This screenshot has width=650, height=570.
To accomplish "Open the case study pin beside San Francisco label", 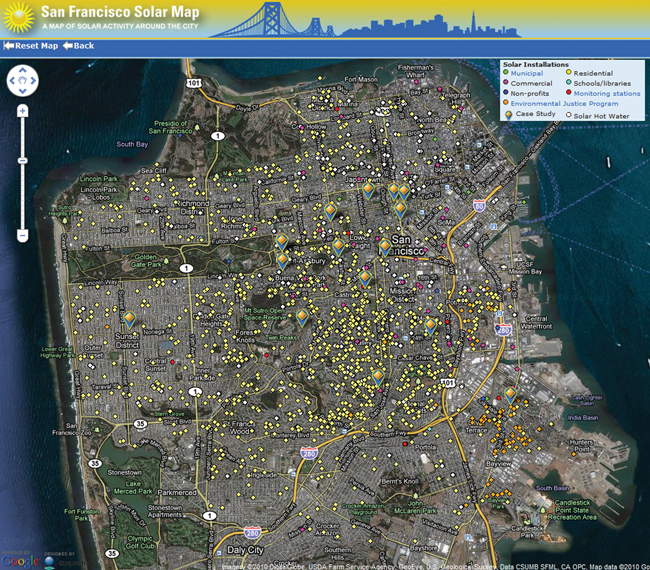I will [385, 247].
